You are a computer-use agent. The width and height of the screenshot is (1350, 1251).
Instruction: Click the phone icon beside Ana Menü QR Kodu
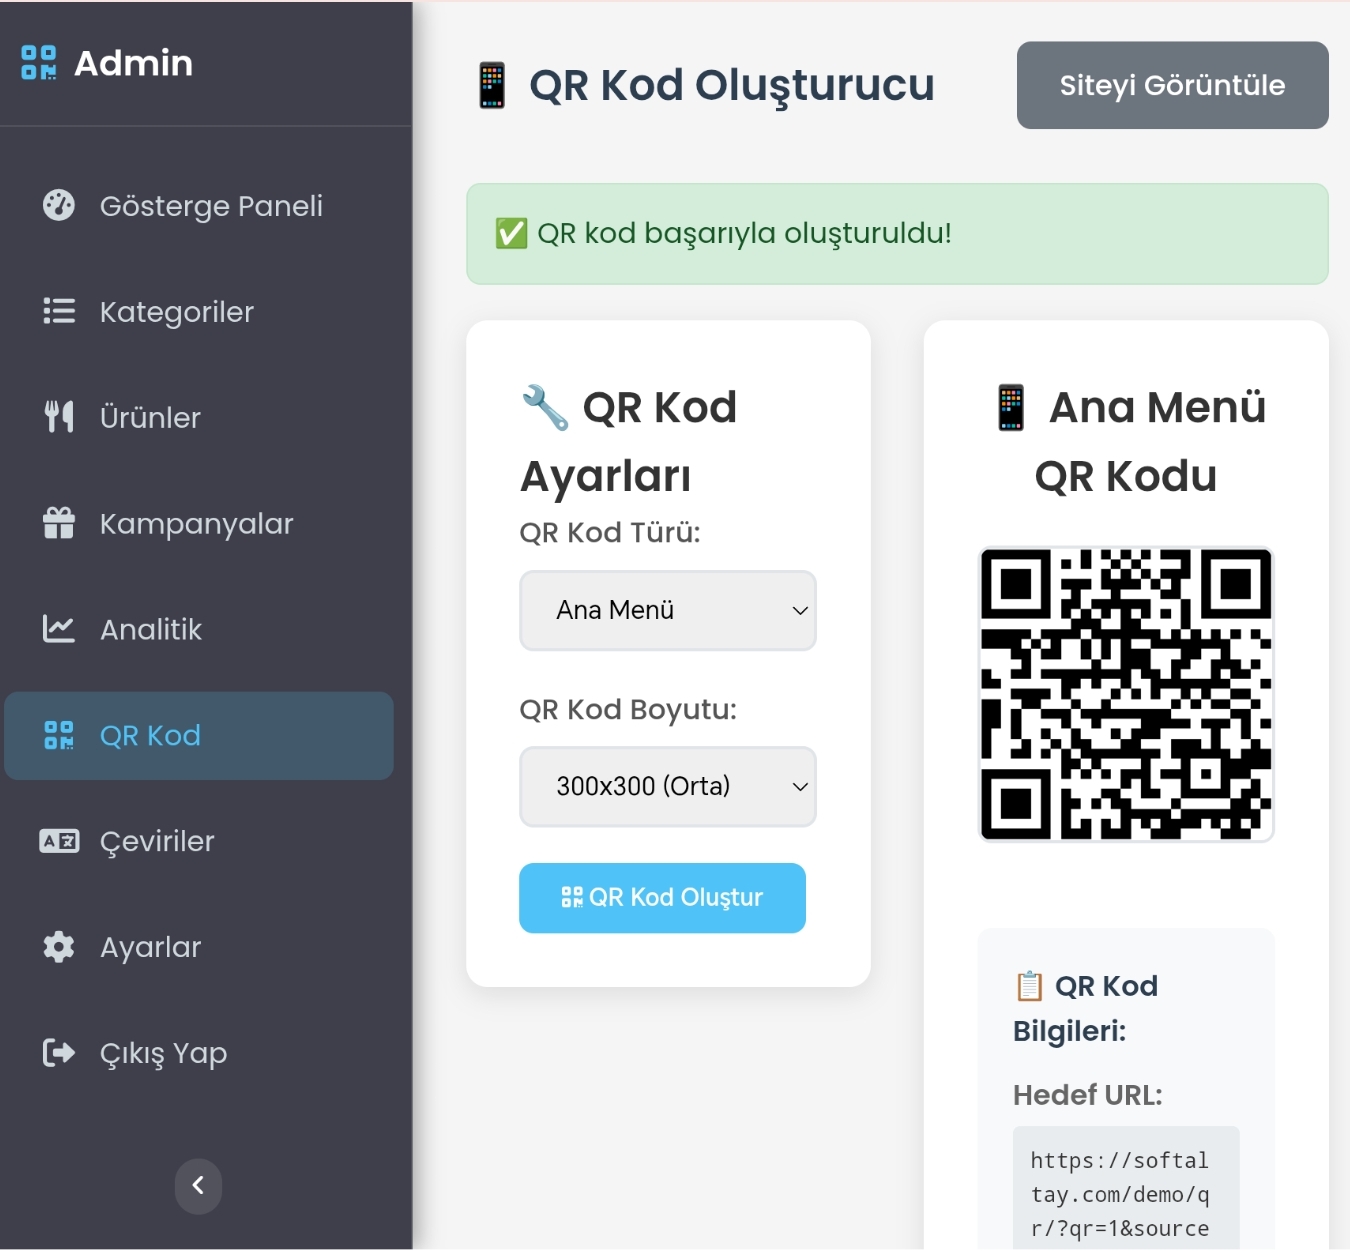click(1011, 408)
